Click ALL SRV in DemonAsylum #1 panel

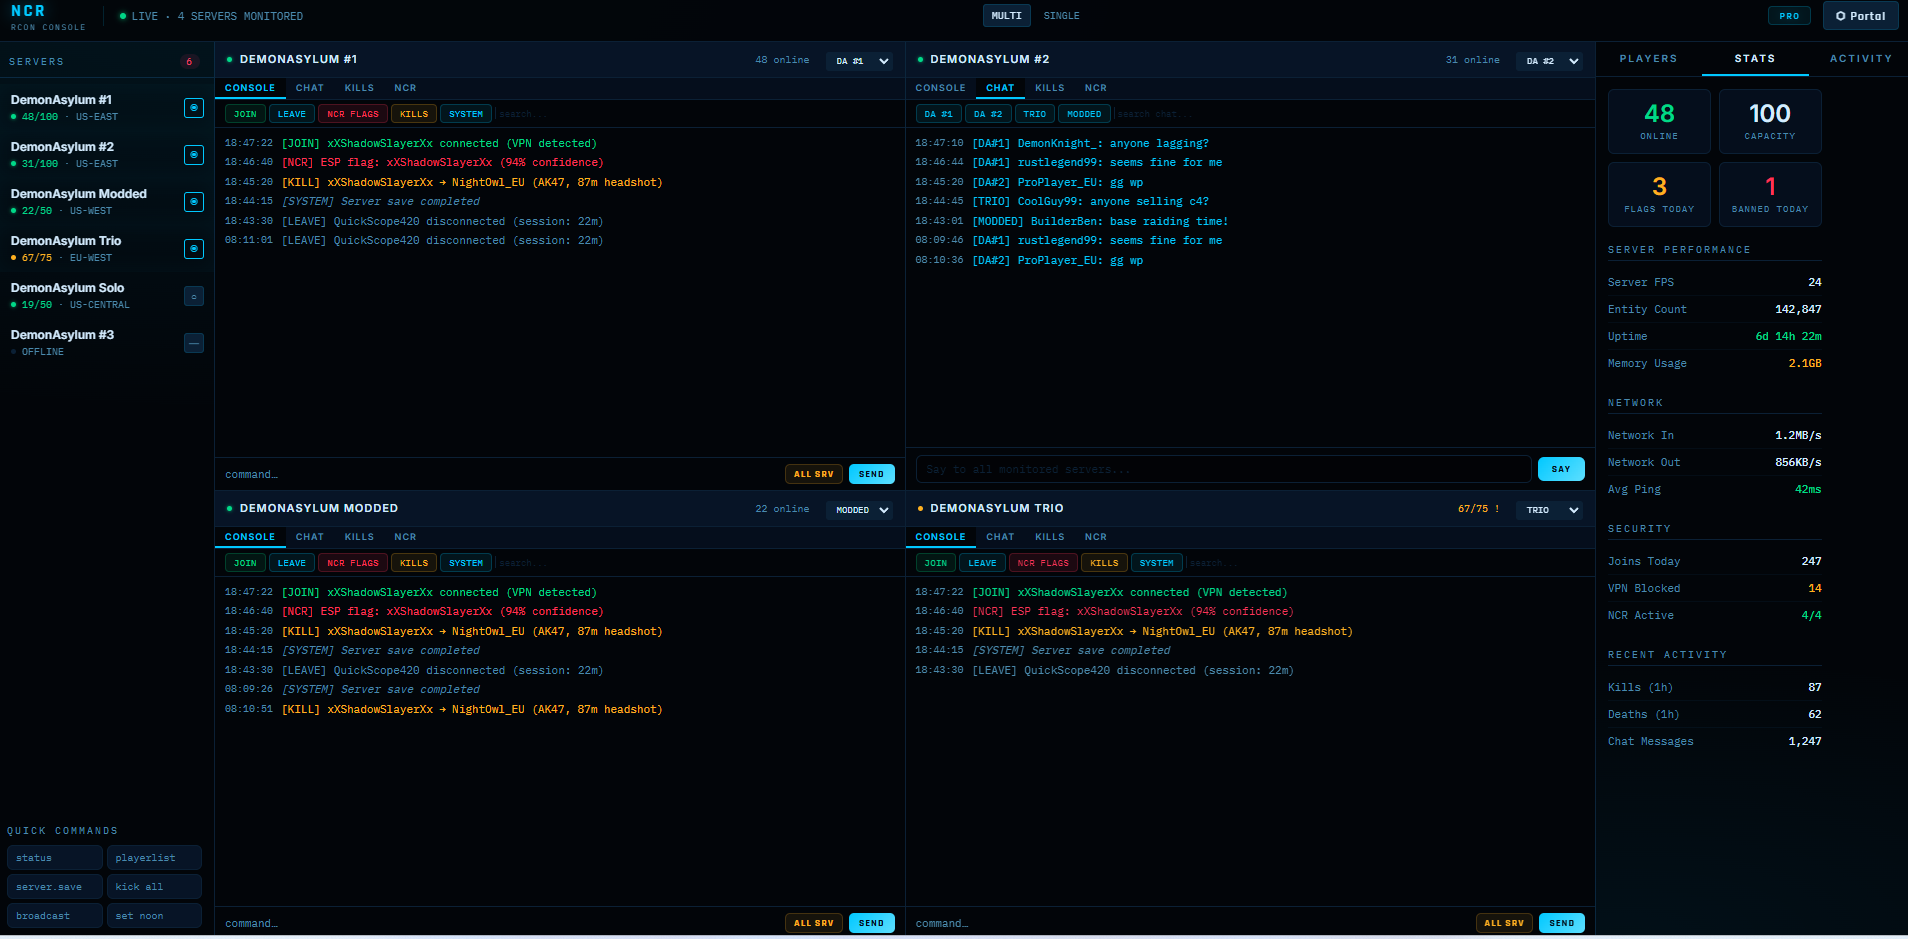(x=814, y=474)
